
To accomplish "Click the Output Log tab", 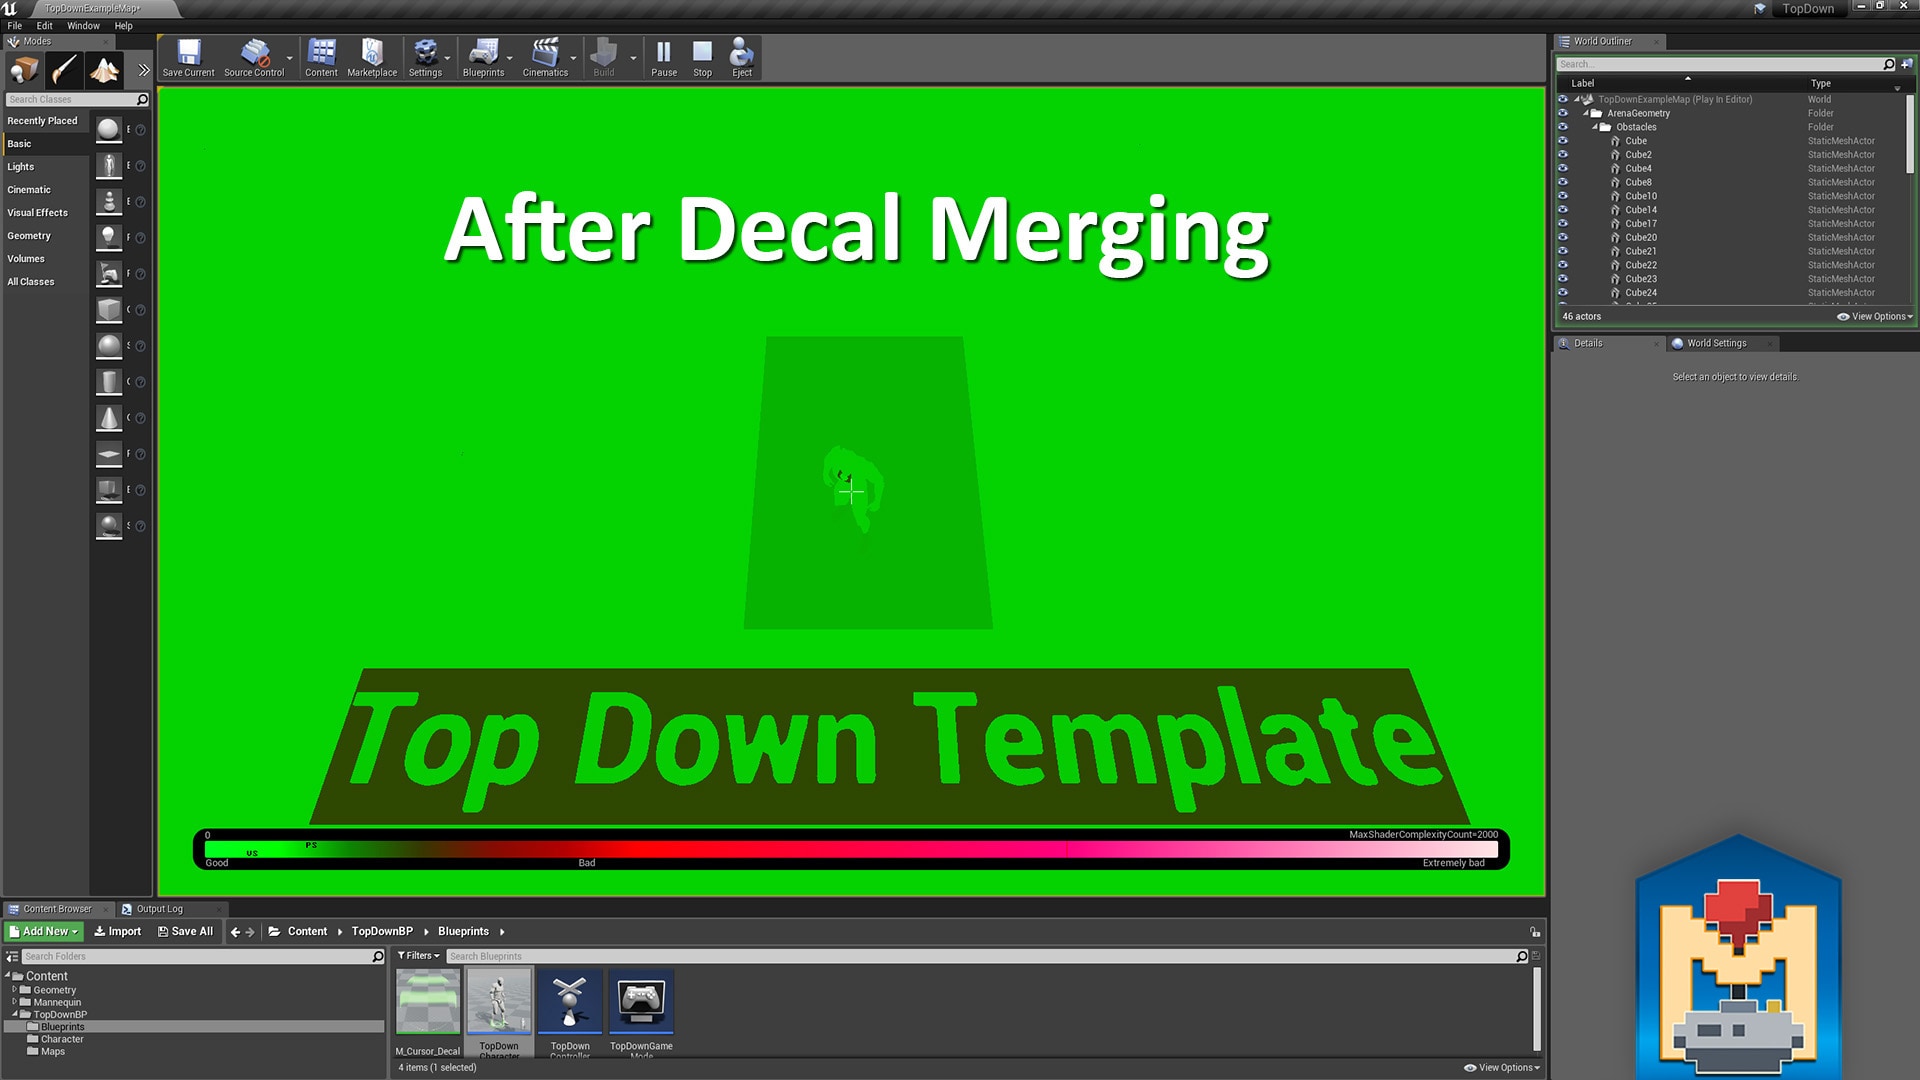I will pyautogui.click(x=156, y=909).
